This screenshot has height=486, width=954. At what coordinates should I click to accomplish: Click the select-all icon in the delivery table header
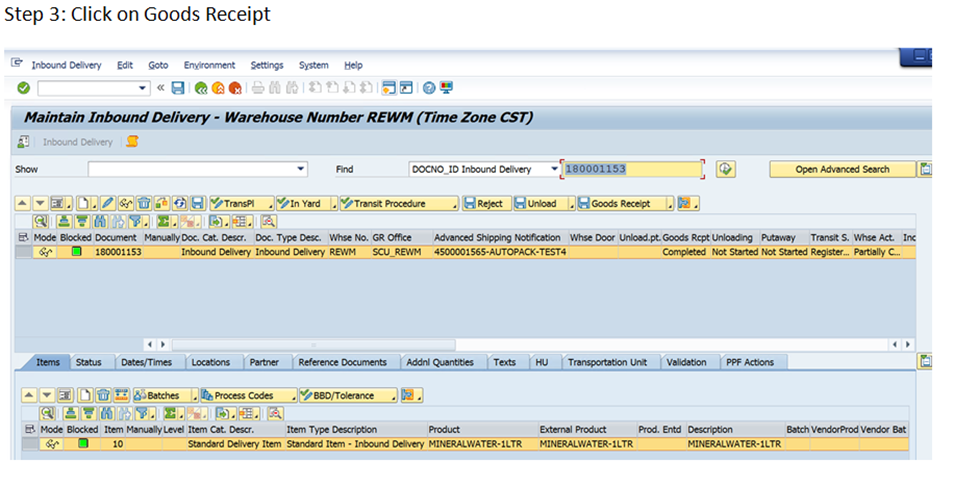pos(23,238)
